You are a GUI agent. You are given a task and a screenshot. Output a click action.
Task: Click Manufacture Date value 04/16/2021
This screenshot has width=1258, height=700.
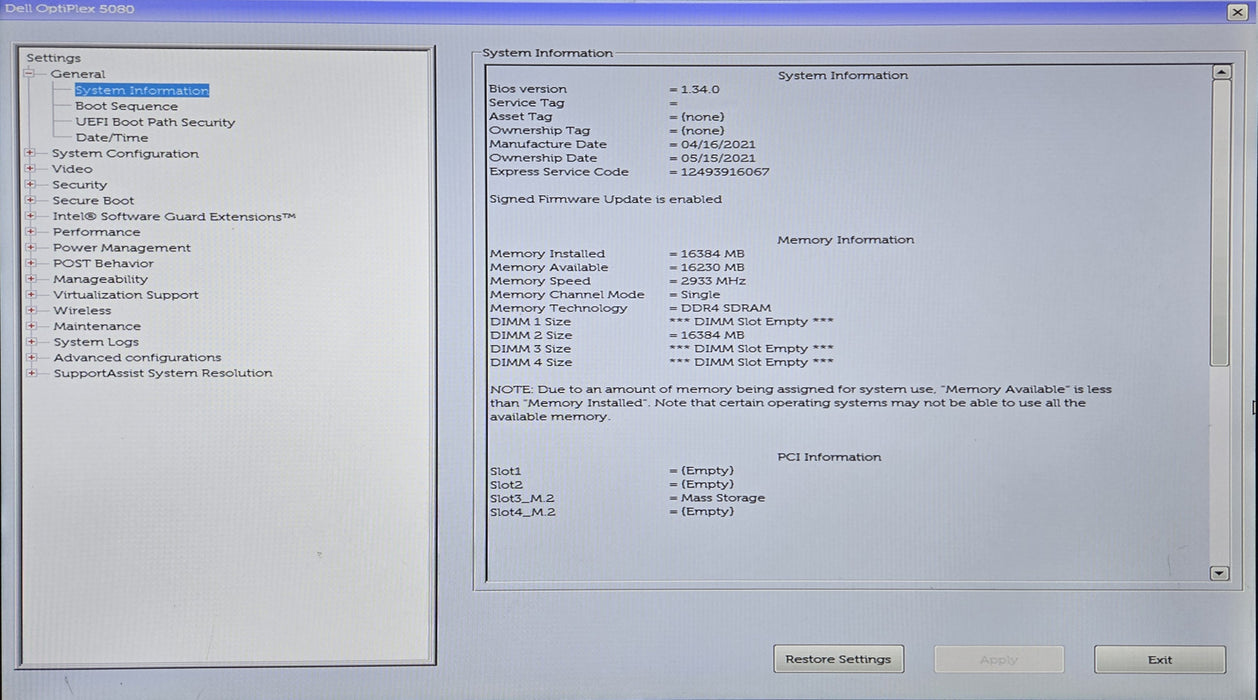click(x=717, y=144)
